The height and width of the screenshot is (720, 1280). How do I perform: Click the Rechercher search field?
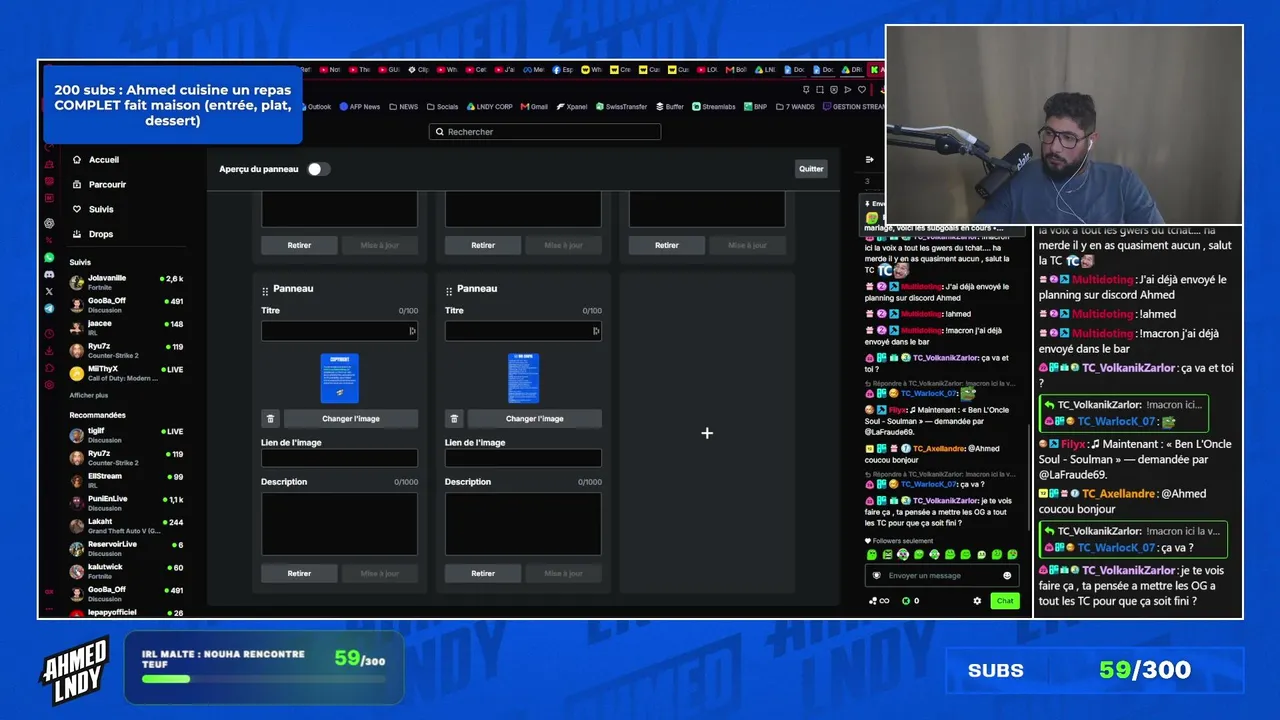coord(545,132)
